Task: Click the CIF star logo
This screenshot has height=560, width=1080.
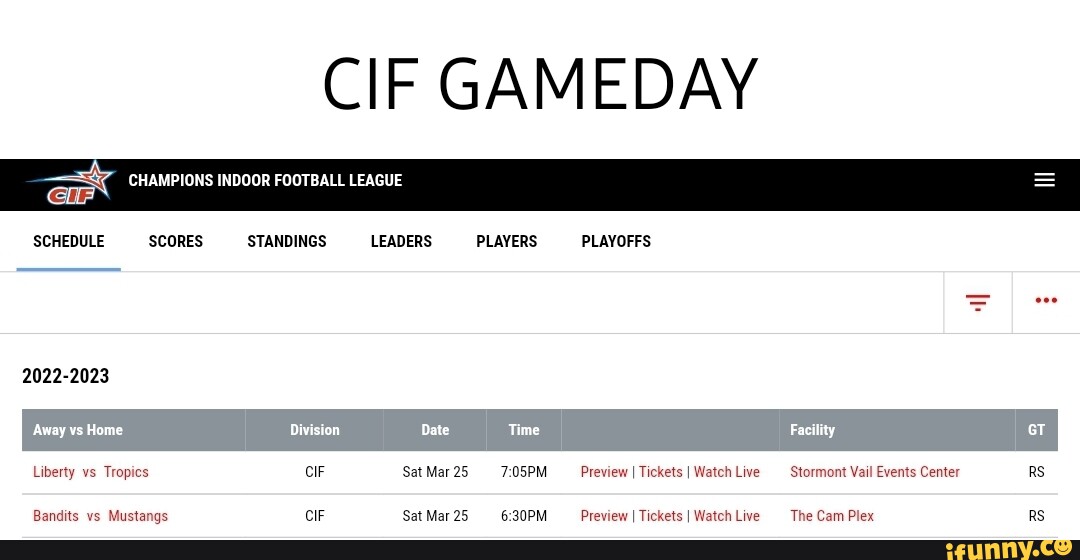Action: click(x=72, y=183)
